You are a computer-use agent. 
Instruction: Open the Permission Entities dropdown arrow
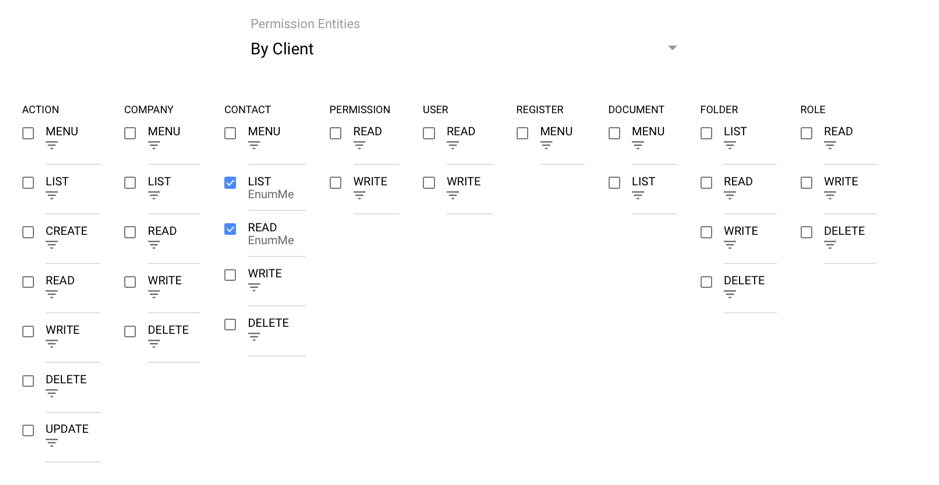pos(672,48)
